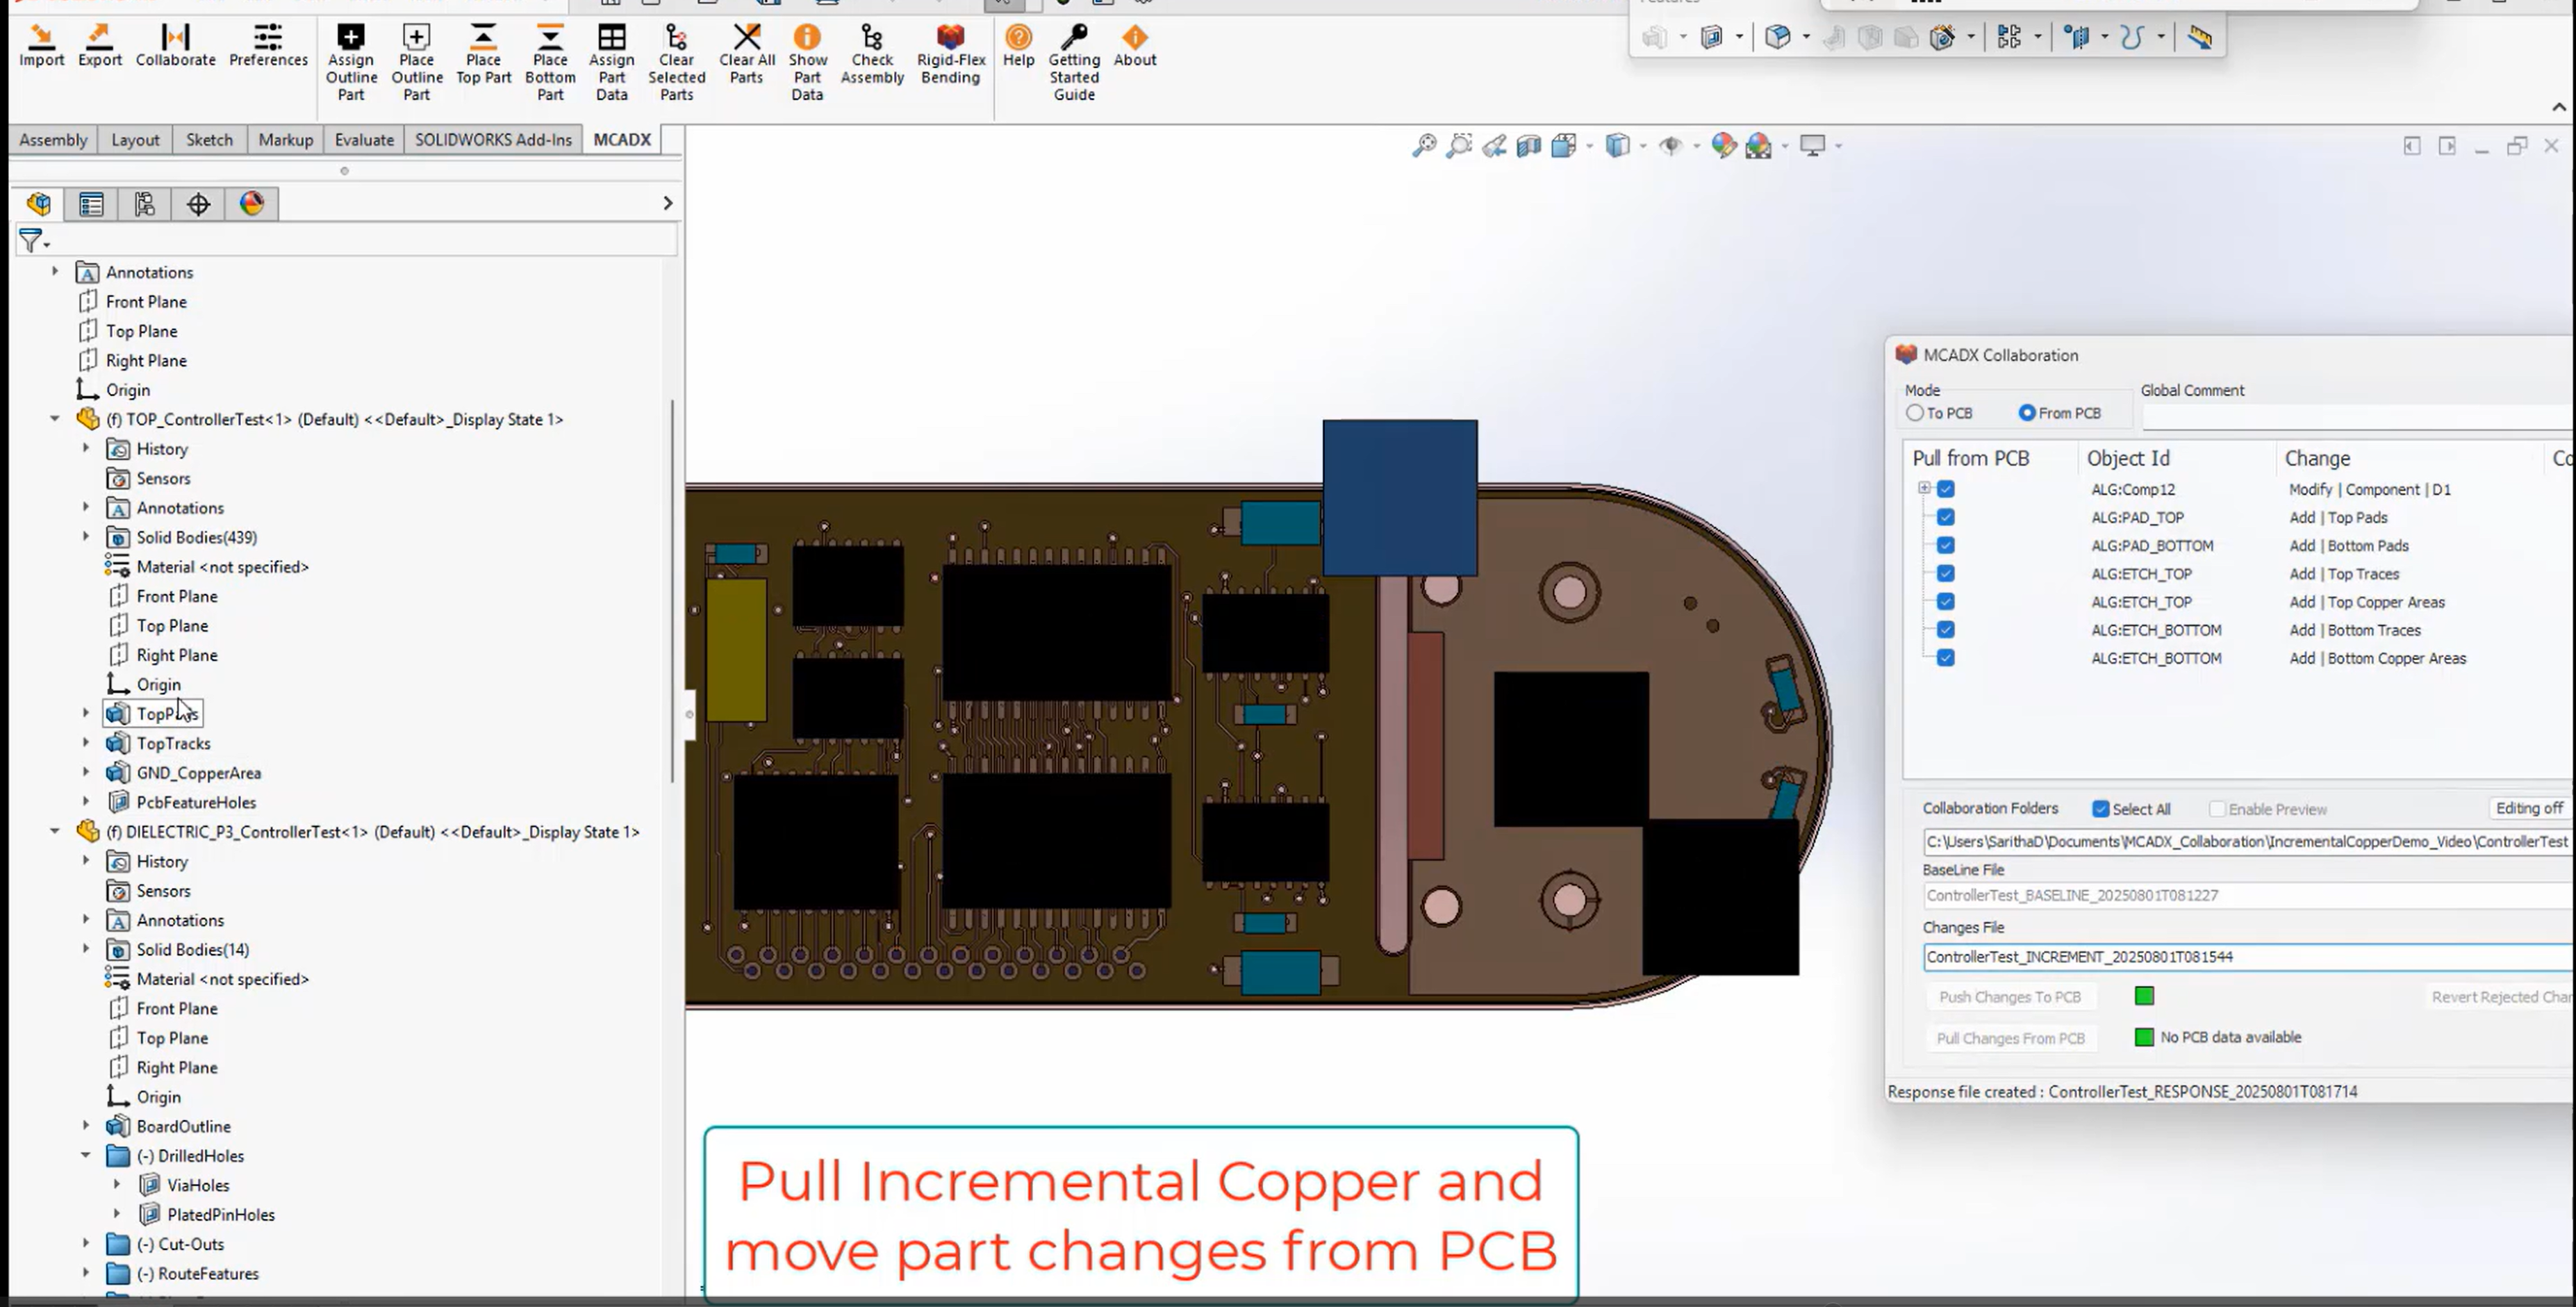Toggle the Select All checkbox
The image size is (2576, 1307).
pos(2100,809)
